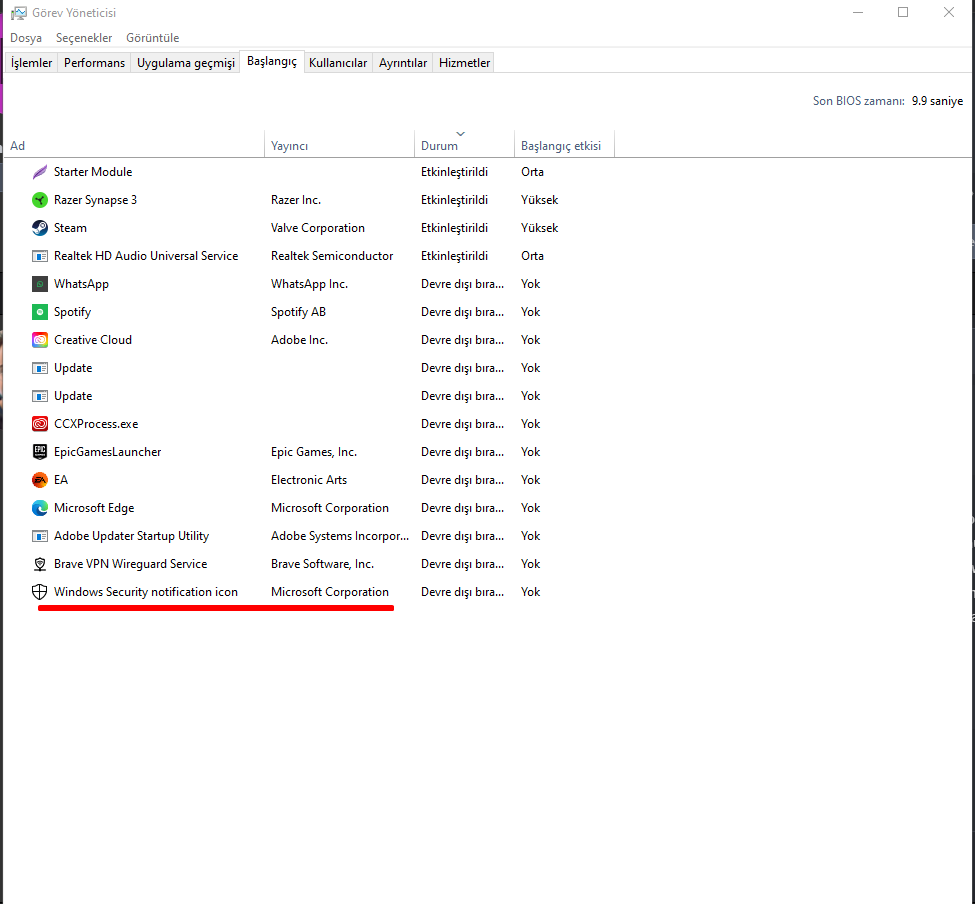
Task: Switch to the Ayrıntılar tab
Action: pos(403,63)
